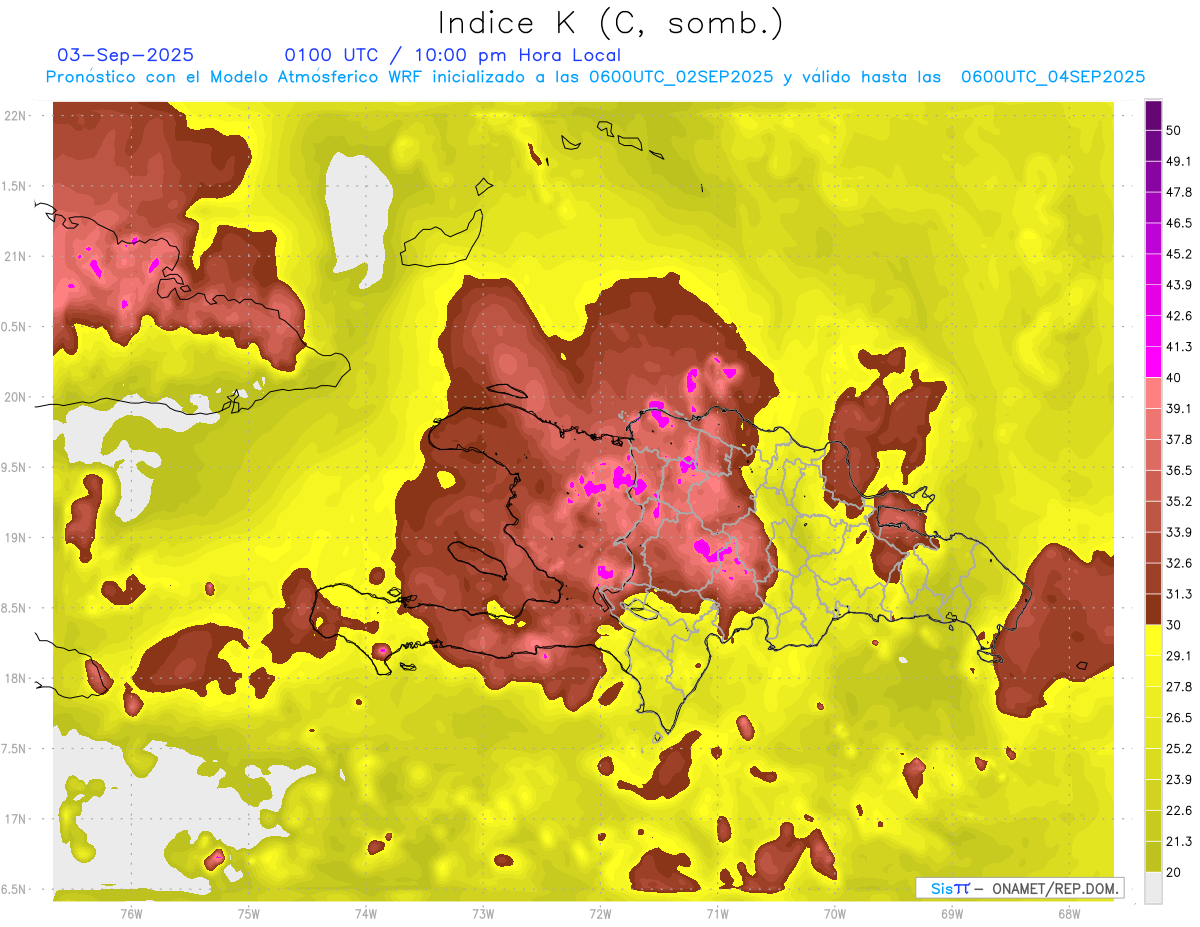Screen dimensions: 1200x927
Task: Select the olive swatch between 20 and 21.3
Action: click(x=1153, y=857)
